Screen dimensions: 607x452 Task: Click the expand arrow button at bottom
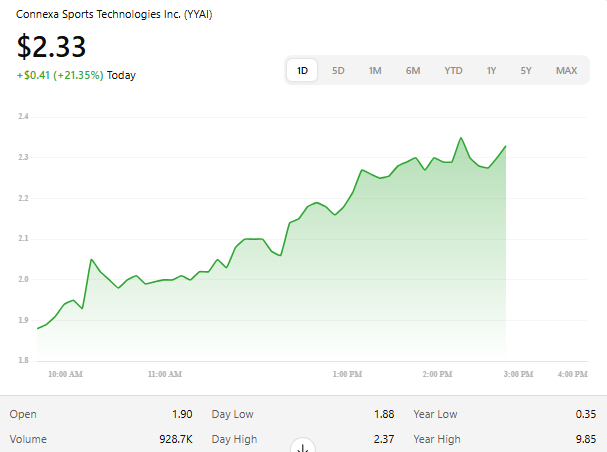(x=303, y=447)
